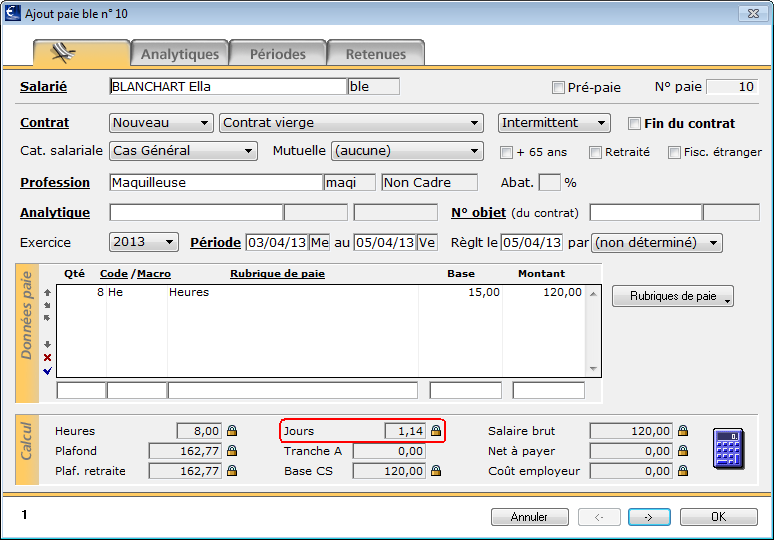Confirm with the OK button

click(x=719, y=517)
